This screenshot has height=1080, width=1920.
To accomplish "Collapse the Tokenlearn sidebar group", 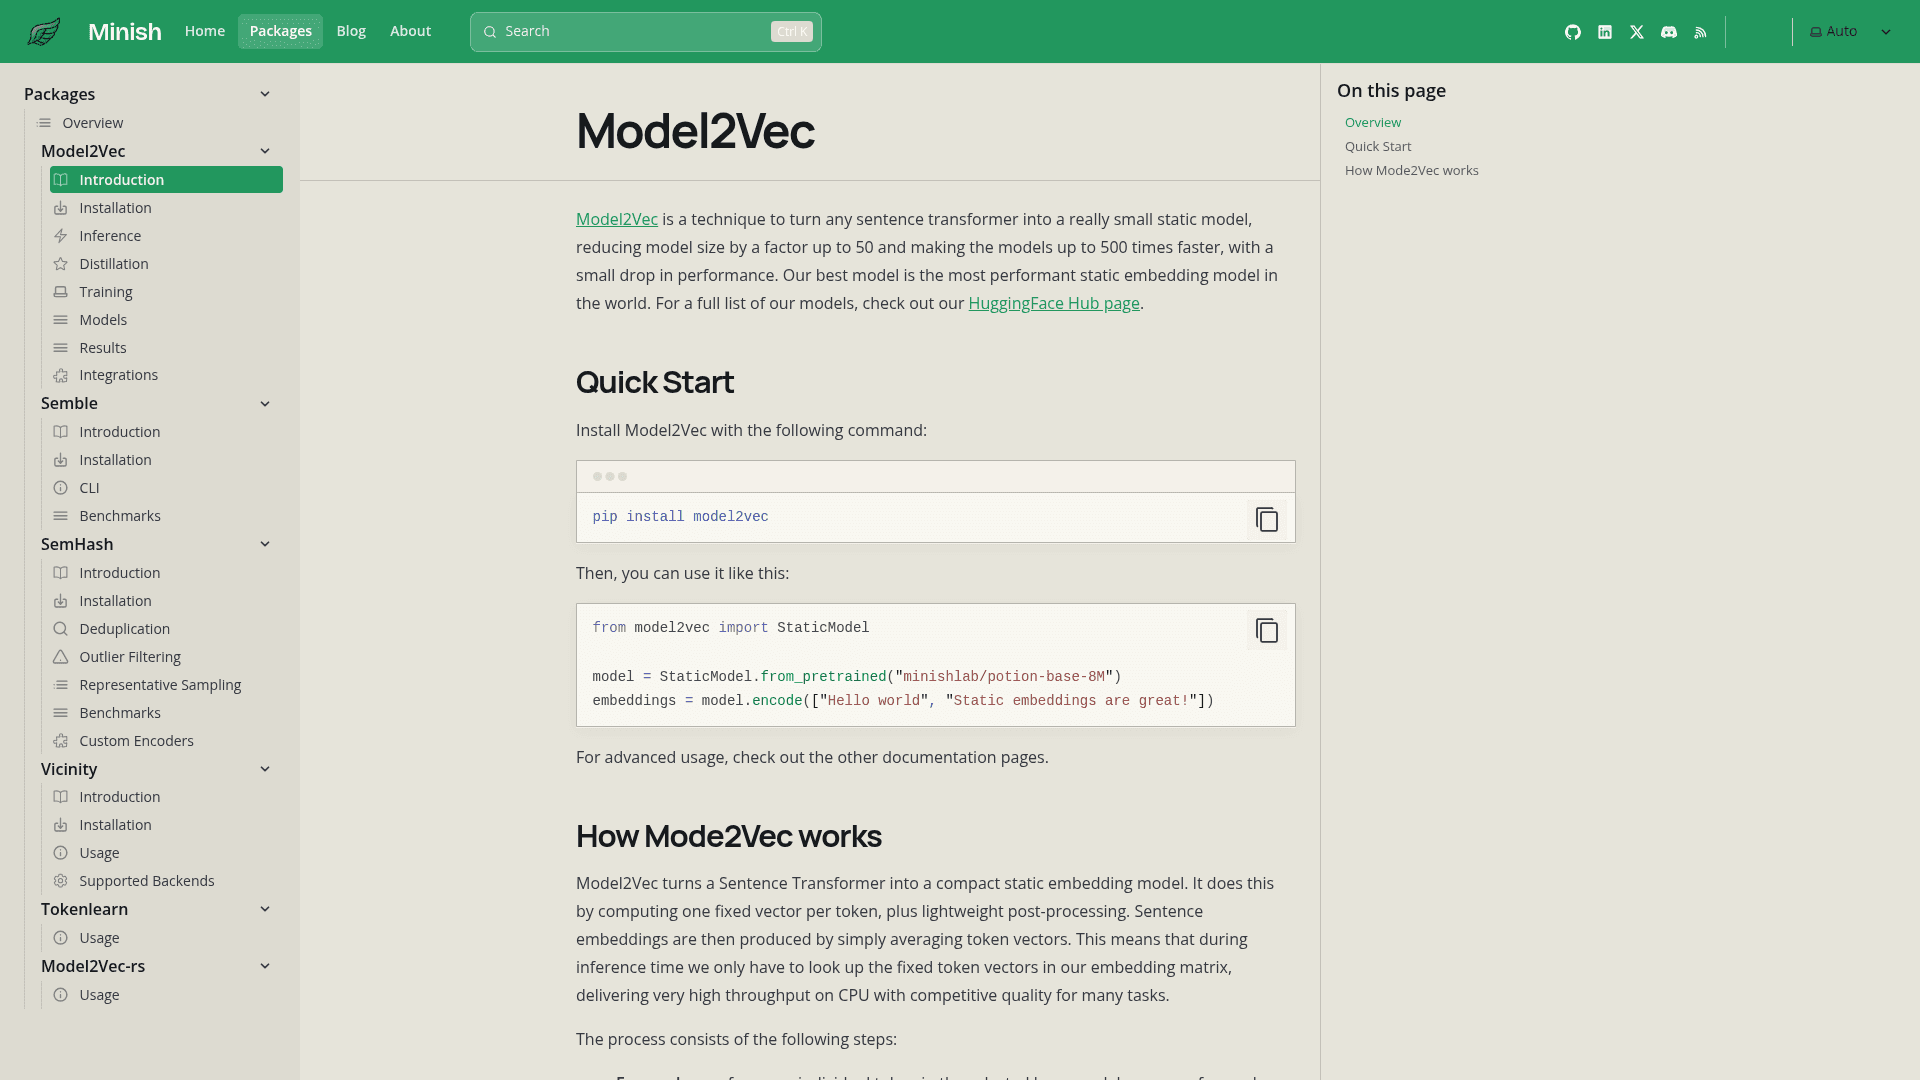I will [265, 909].
